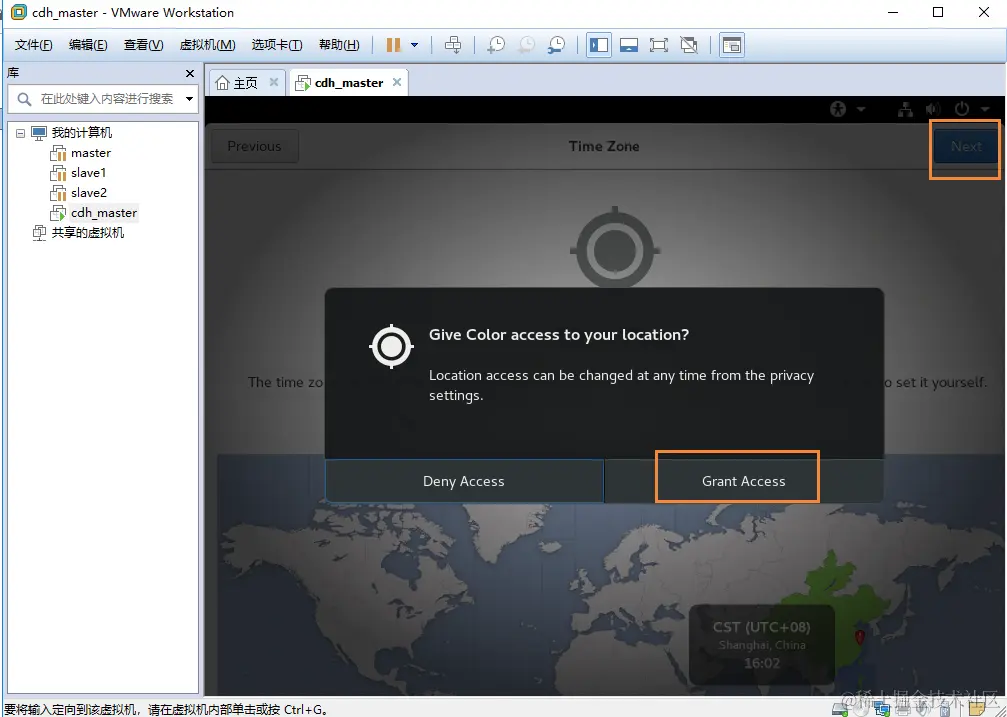The height and width of the screenshot is (717, 1007).
Task: Click the hard disk status bar icon
Action: [x=840, y=710]
